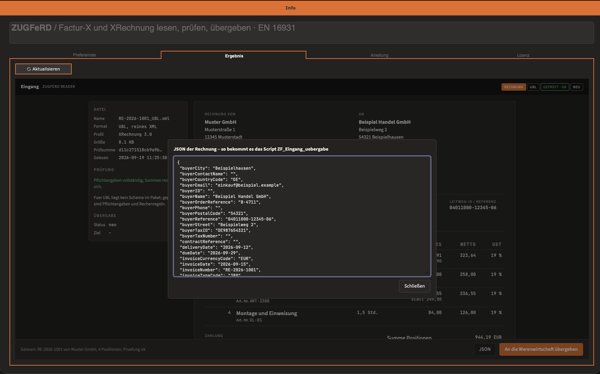Click the "deliveryDate" JSON line
Screen dimensions: 600x374
coord(216,247)
